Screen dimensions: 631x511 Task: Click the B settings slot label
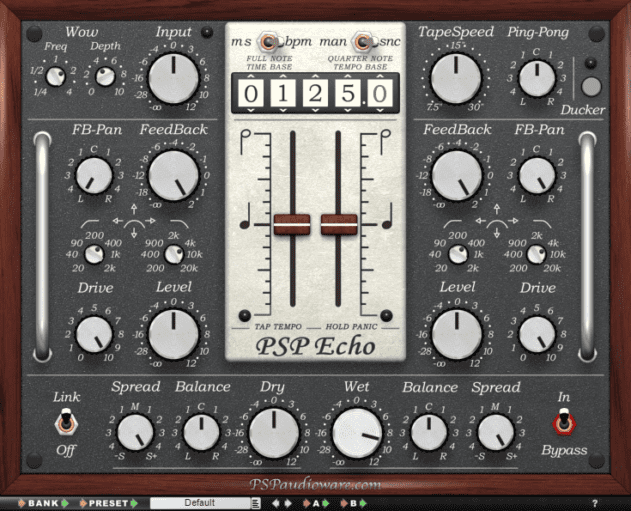pyautogui.click(x=353, y=503)
